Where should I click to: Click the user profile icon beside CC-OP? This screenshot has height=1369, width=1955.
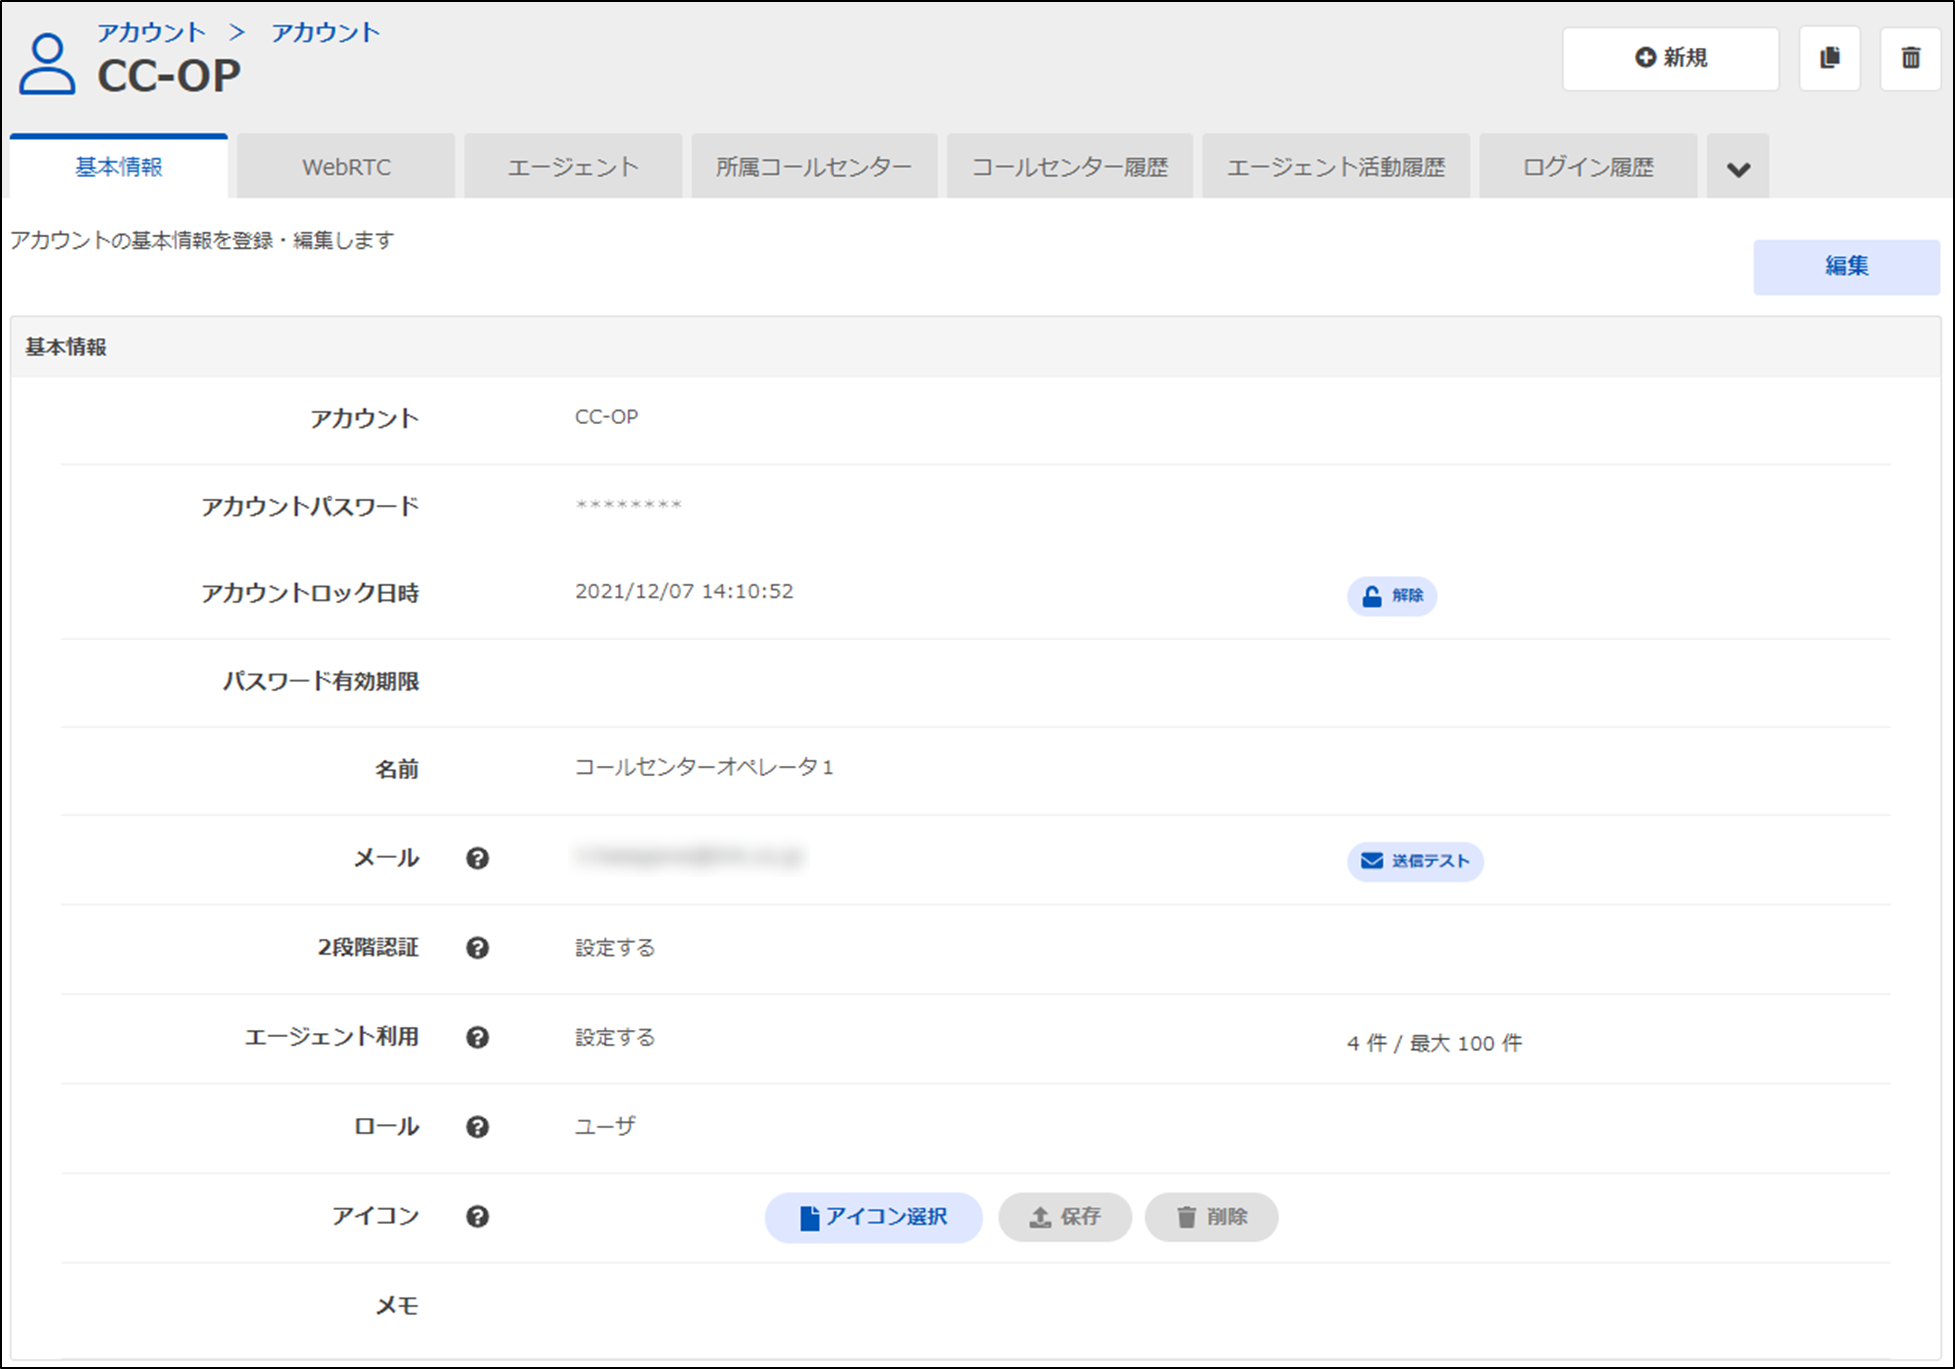[47, 64]
